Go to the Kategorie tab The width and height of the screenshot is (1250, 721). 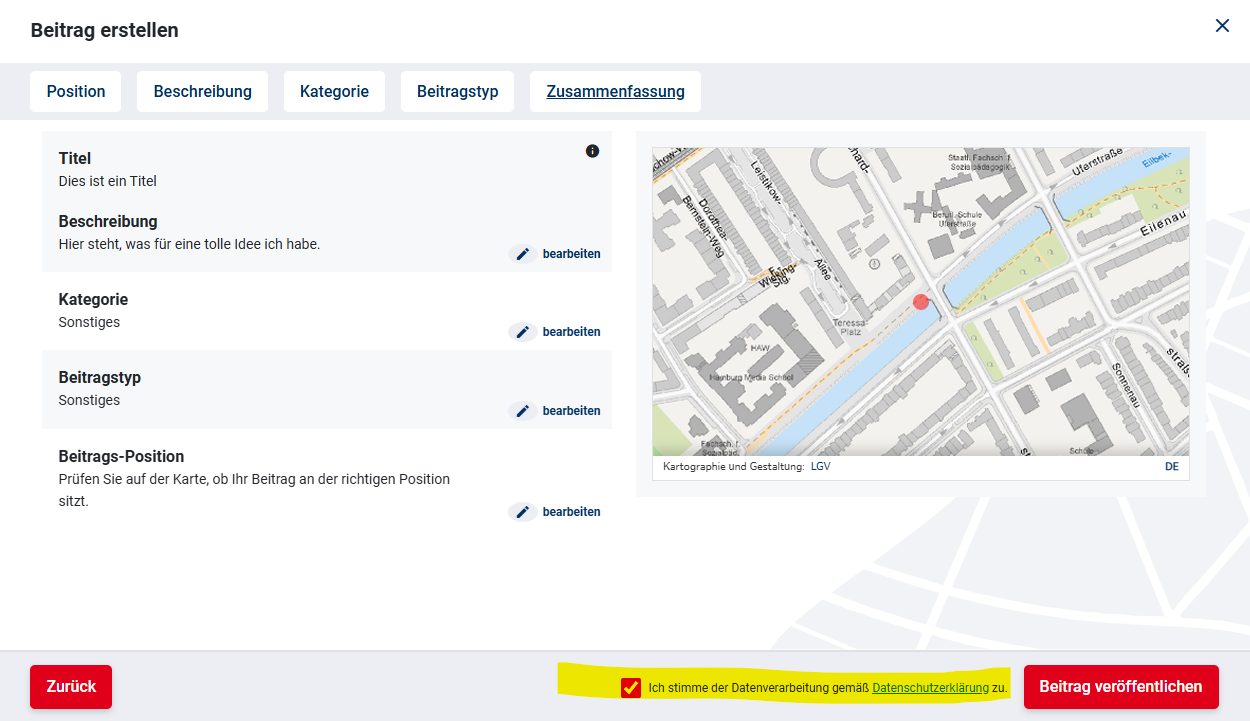click(334, 92)
